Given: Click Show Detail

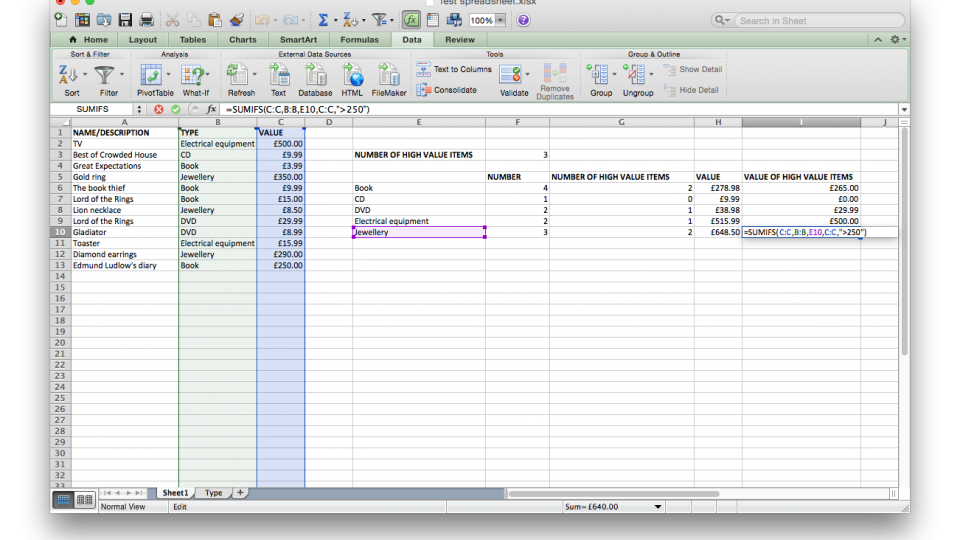Looking at the screenshot, I should coord(692,69).
